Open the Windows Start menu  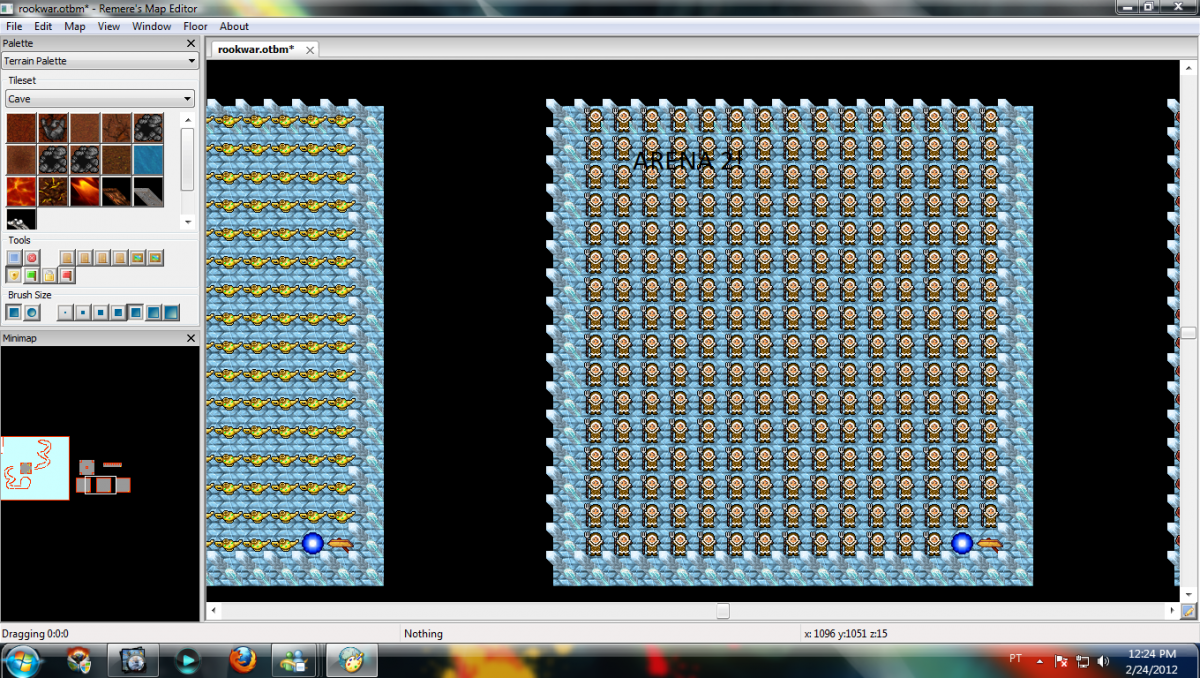pos(22,660)
